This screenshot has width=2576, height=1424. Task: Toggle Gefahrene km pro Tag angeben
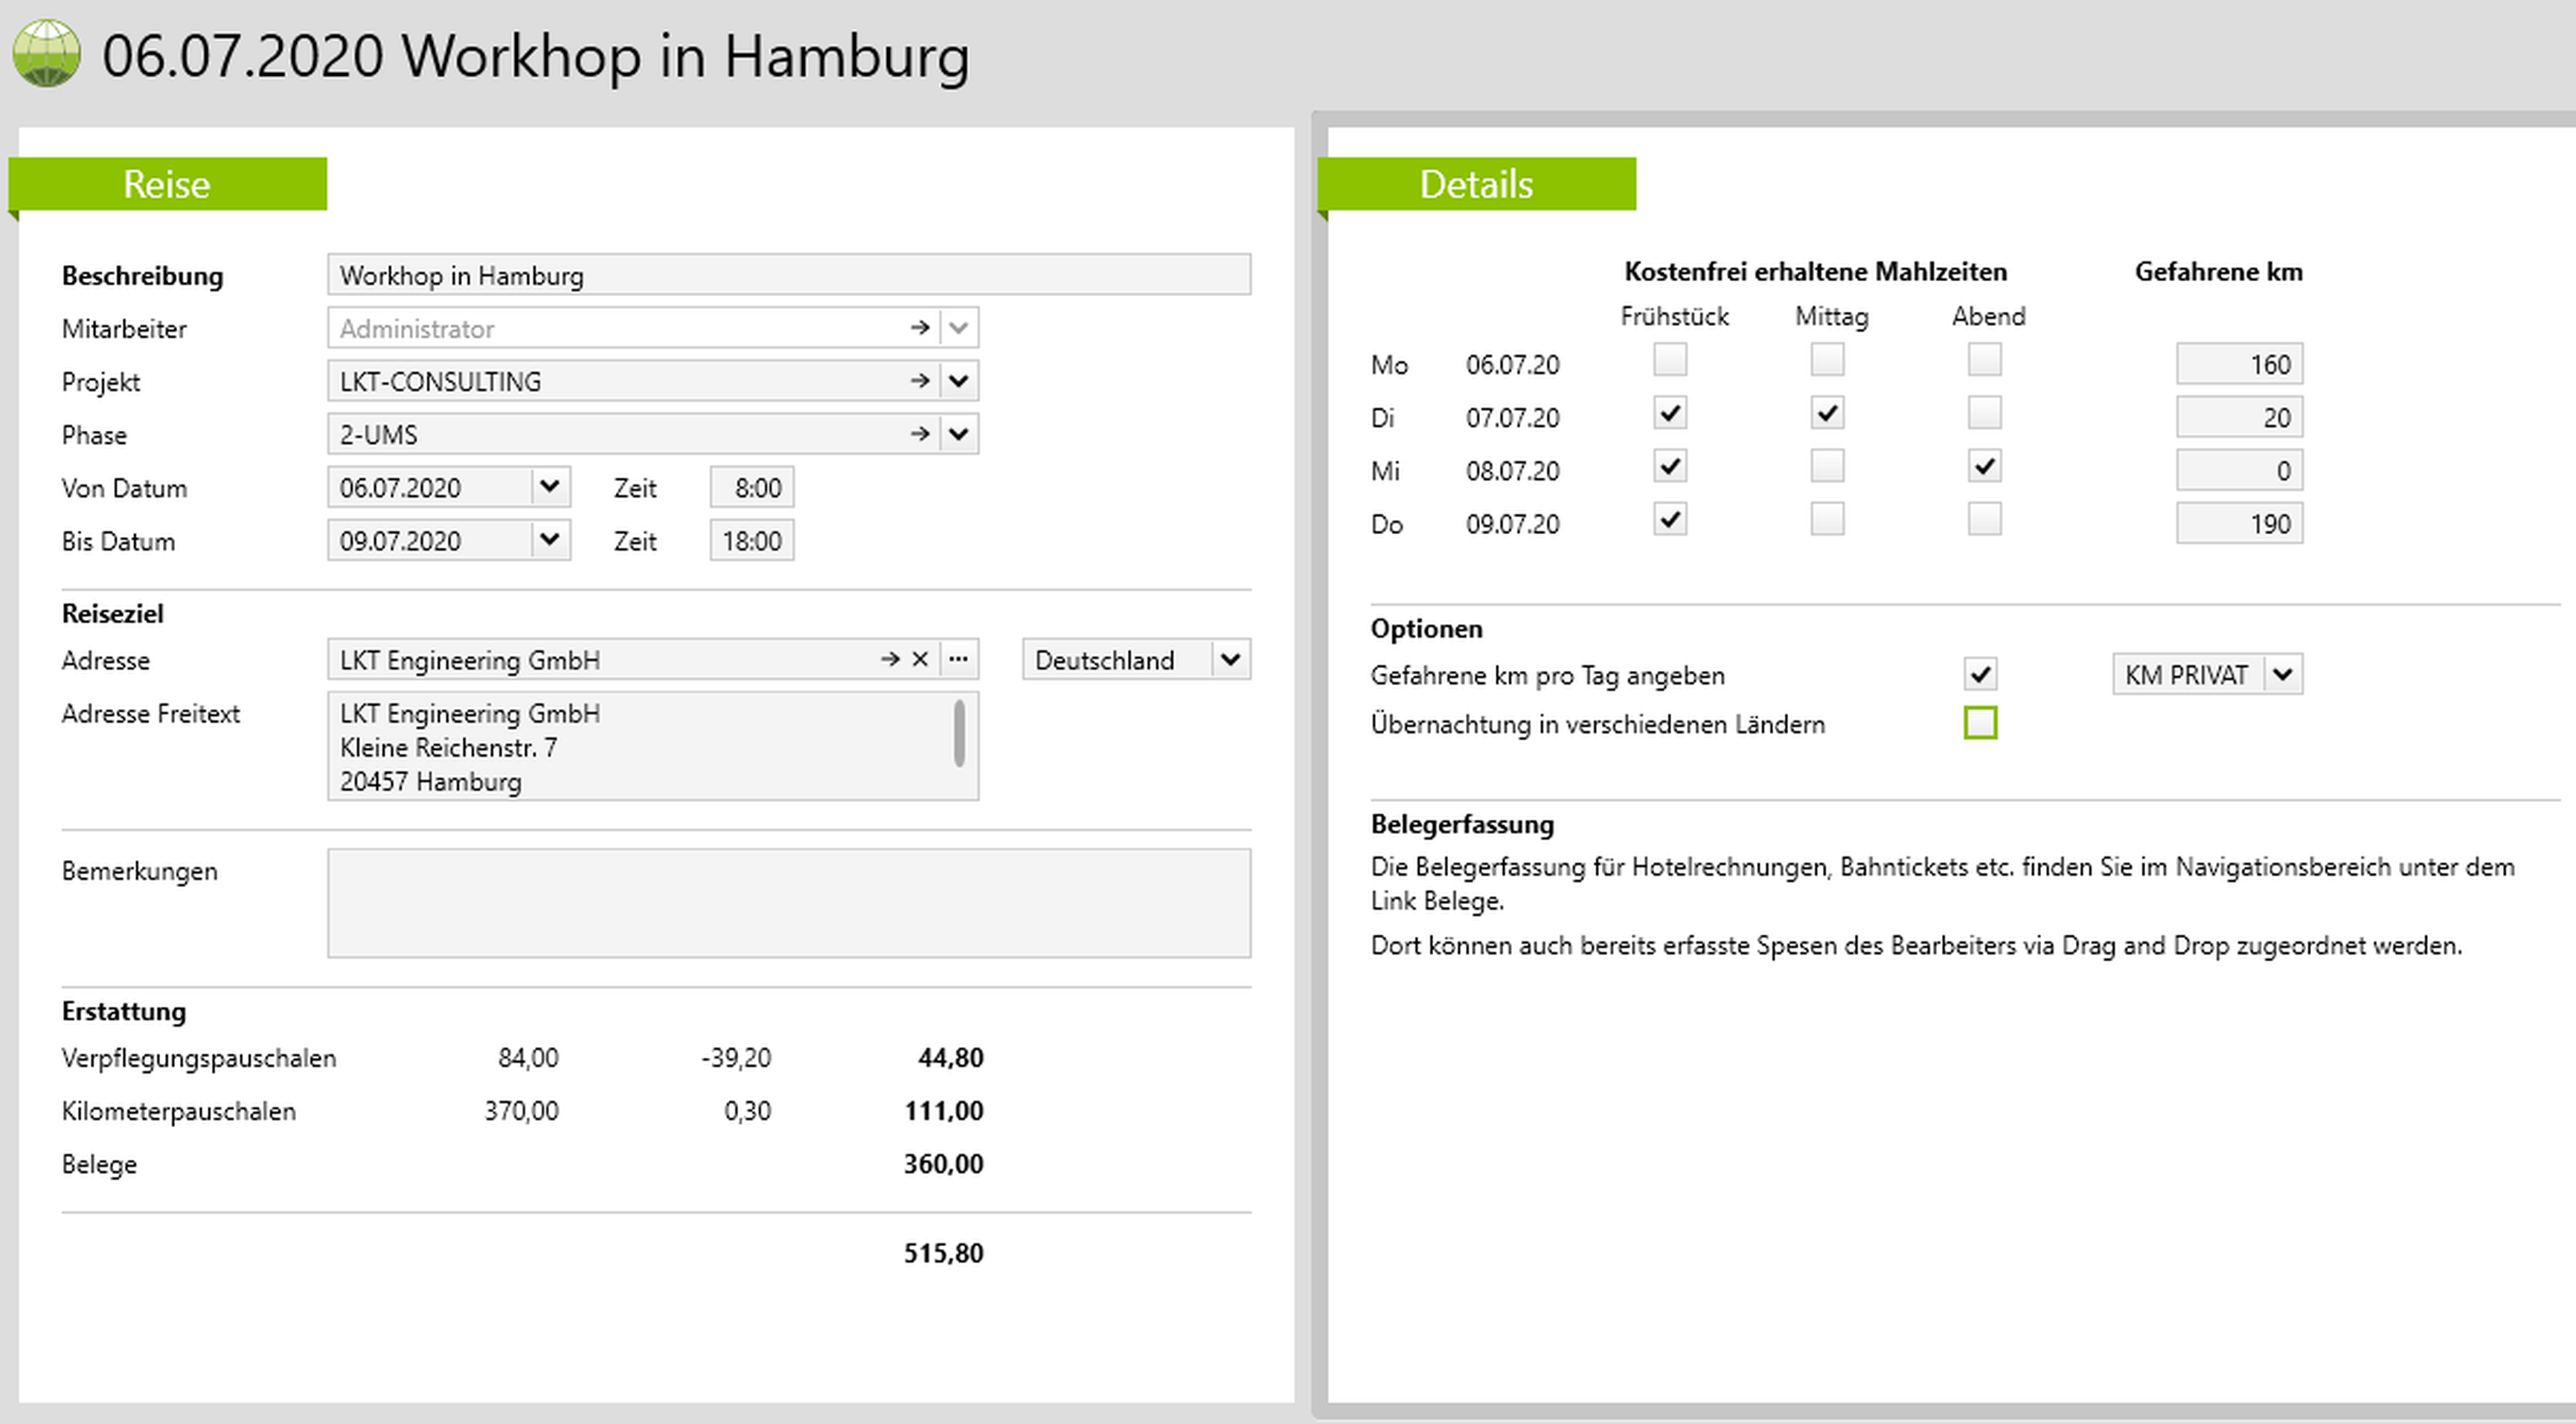pyautogui.click(x=1979, y=675)
